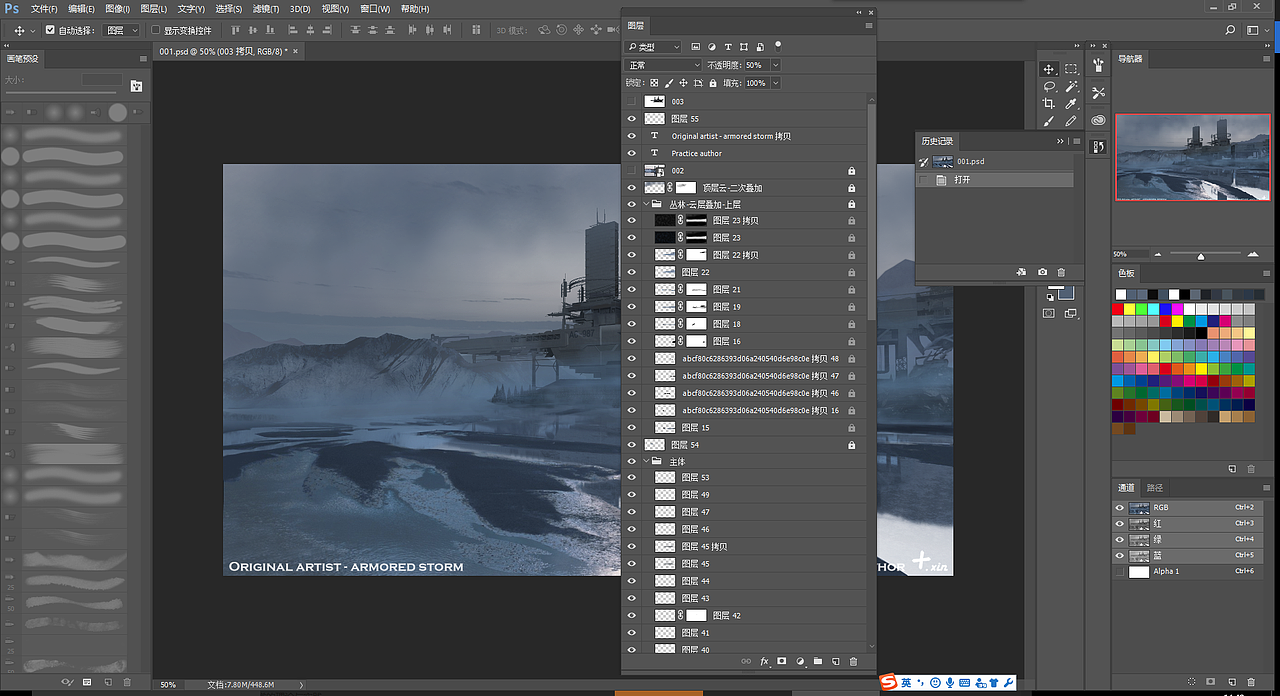The height and width of the screenshot is (696, 1280).
Task: Hide layer 图层 55
Action: (x=631, y=118)
